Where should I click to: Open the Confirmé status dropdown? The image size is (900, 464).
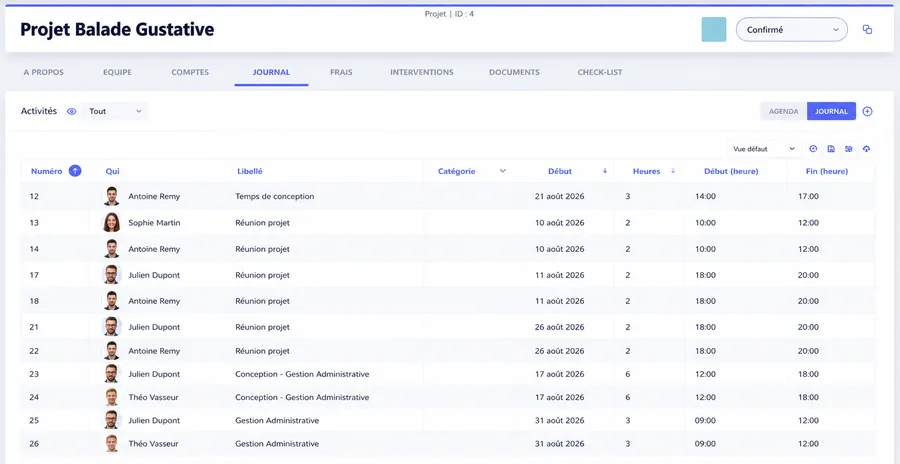(x=792, y=29)
